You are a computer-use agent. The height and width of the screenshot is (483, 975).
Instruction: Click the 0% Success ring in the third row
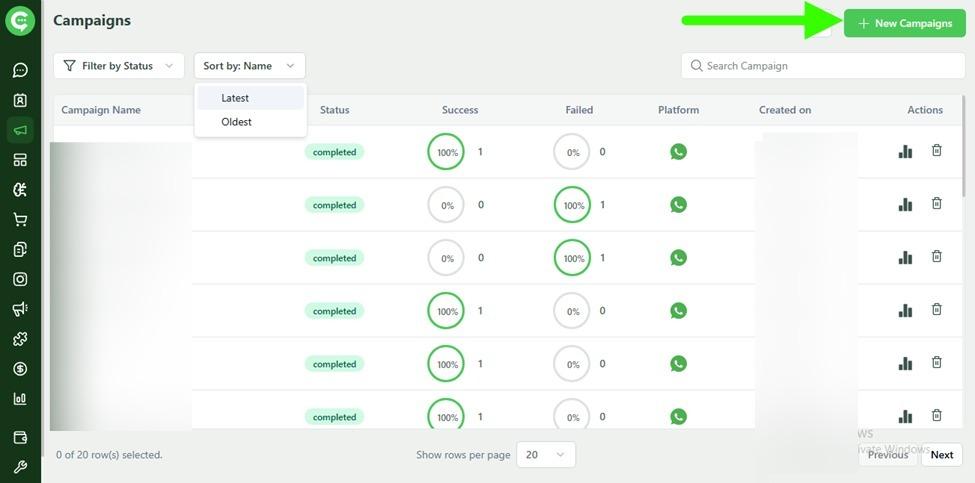click(x=446, y=258)
